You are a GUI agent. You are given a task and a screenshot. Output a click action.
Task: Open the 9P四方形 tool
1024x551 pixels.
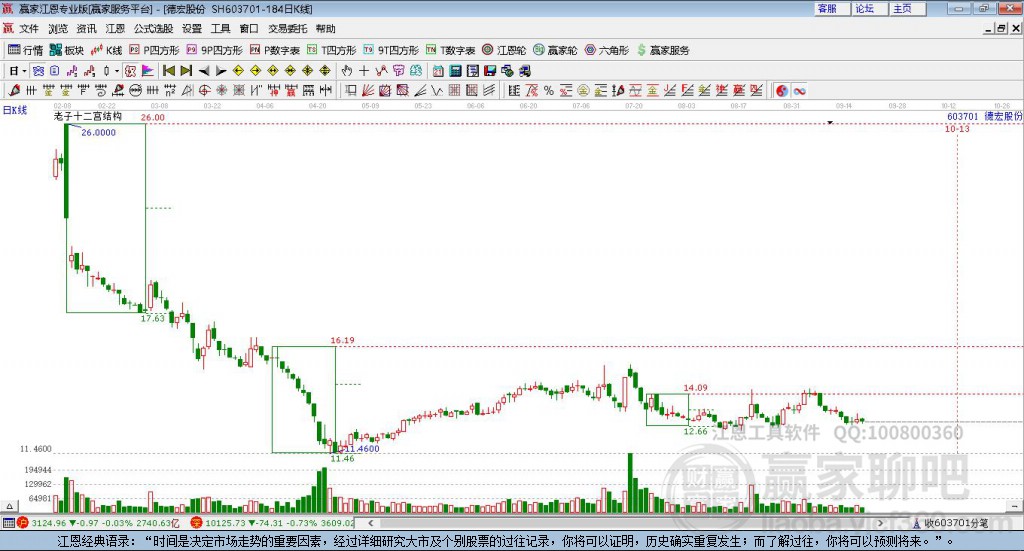pyautogui.click(x=215, y=50)
